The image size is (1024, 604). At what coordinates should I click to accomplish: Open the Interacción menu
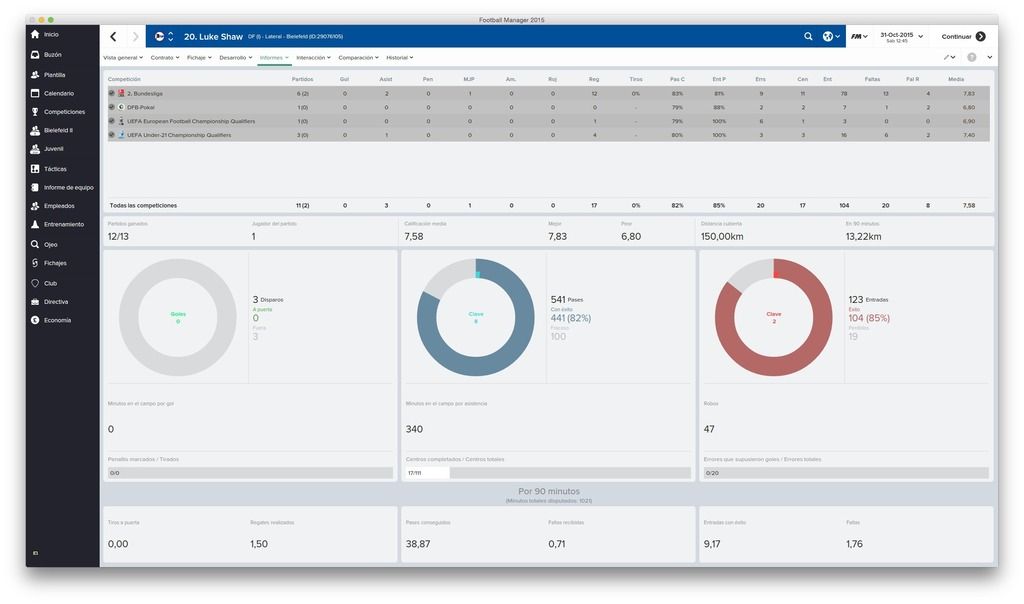tap(313, 57)
